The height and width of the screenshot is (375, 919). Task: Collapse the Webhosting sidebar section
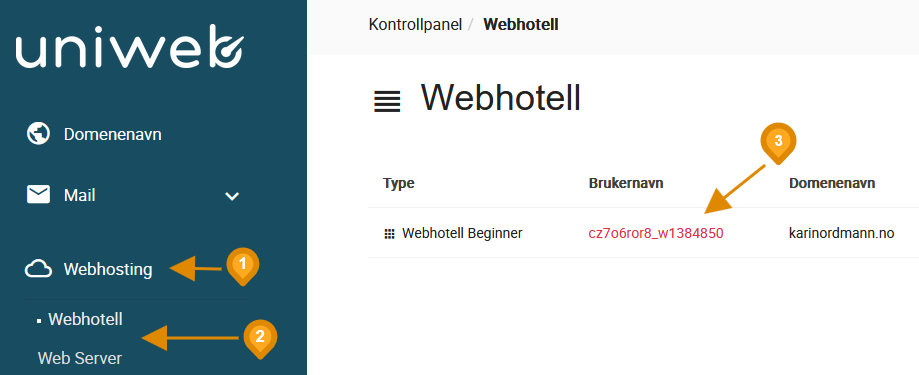pyautogui.click(x=108, y=270)
